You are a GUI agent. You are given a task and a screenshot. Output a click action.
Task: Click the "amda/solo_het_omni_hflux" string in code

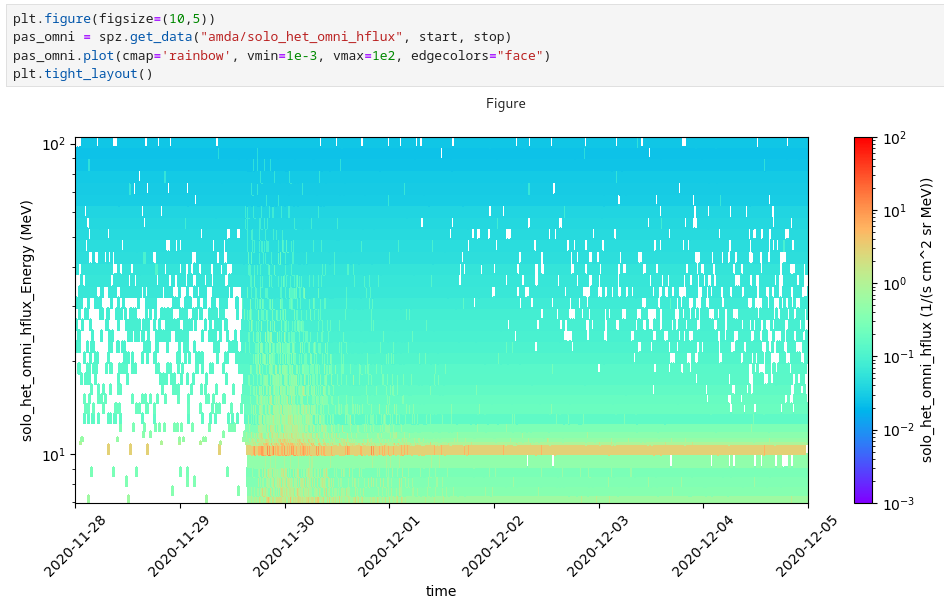301,37
